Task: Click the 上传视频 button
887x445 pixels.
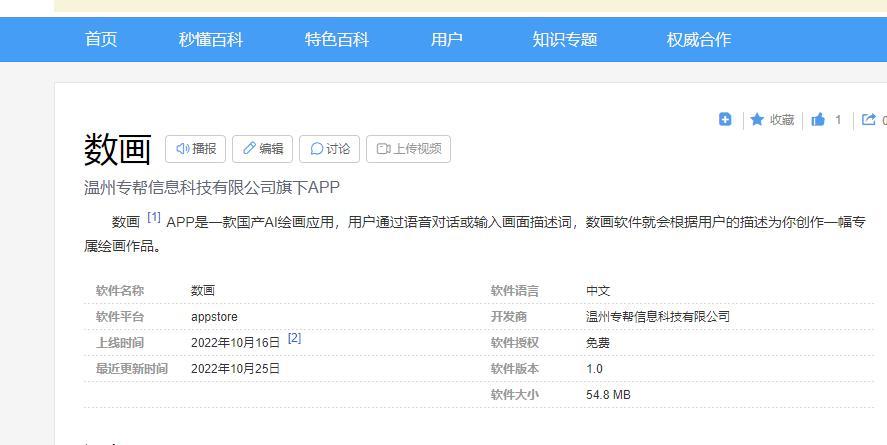Action: point(408,149)
